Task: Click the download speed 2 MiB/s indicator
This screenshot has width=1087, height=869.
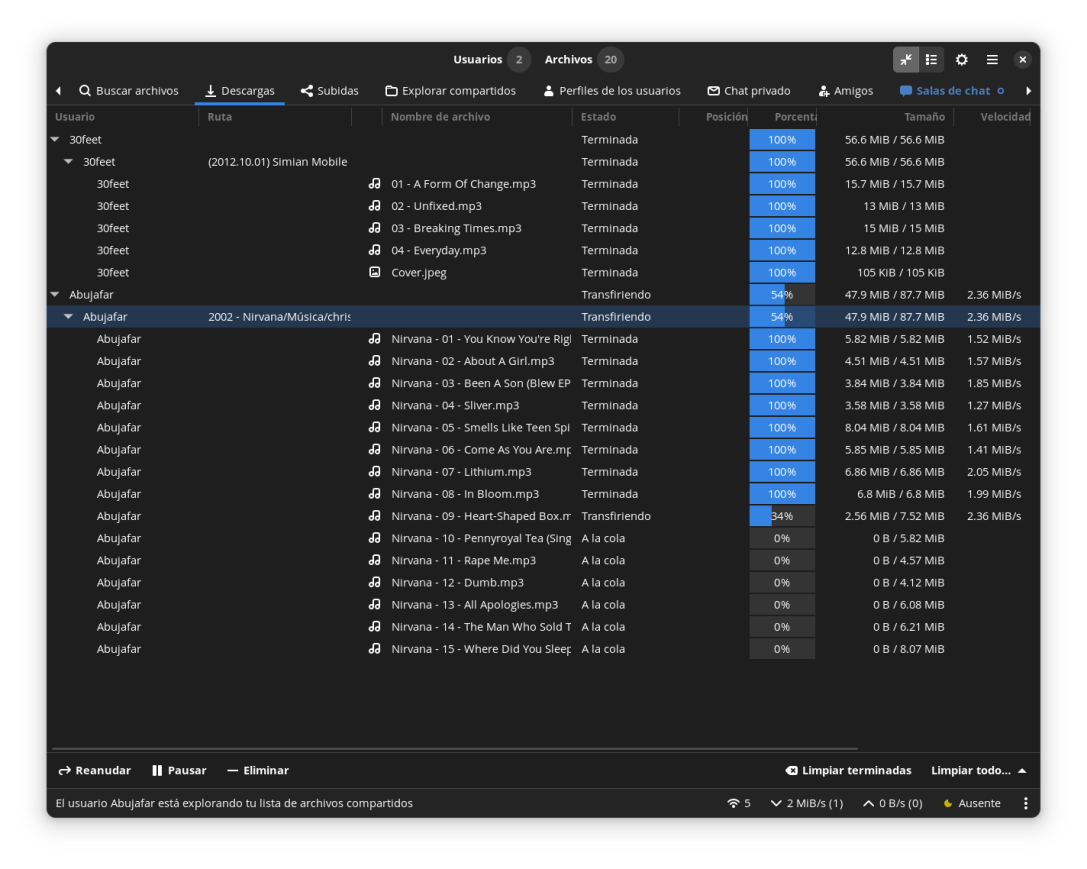Action: point(807,803)
